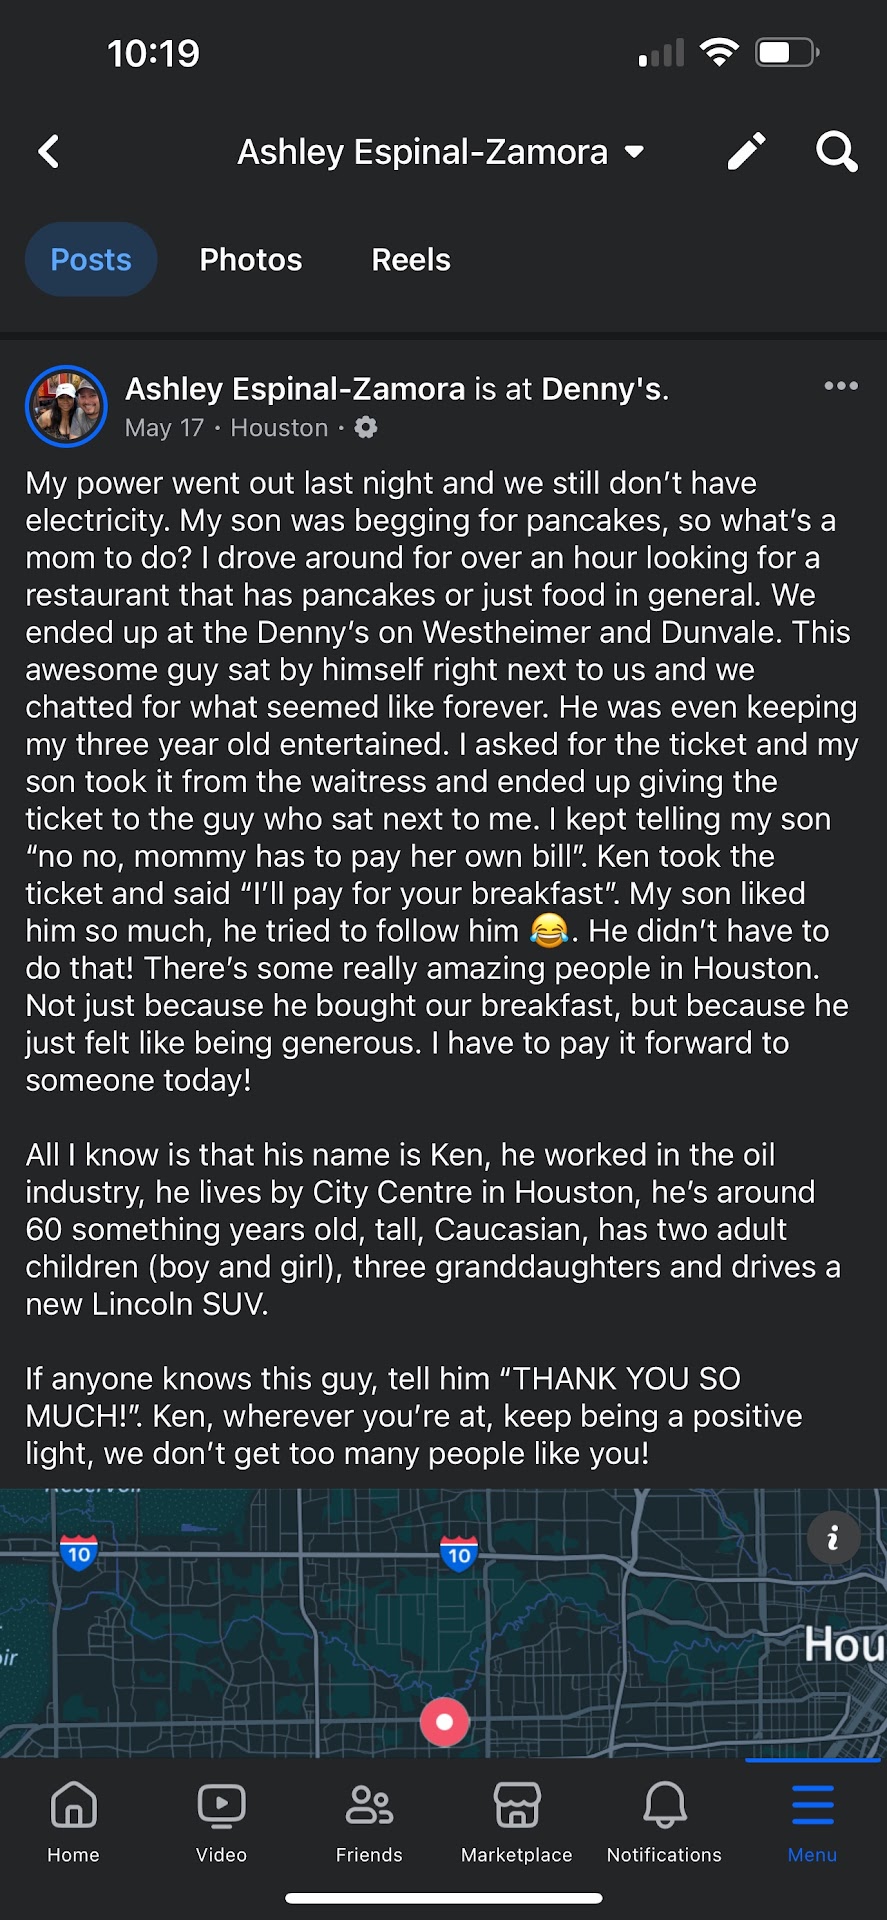Open the Denny's location link
Screen dimensions: 887x1920
[x=601, y=389]
